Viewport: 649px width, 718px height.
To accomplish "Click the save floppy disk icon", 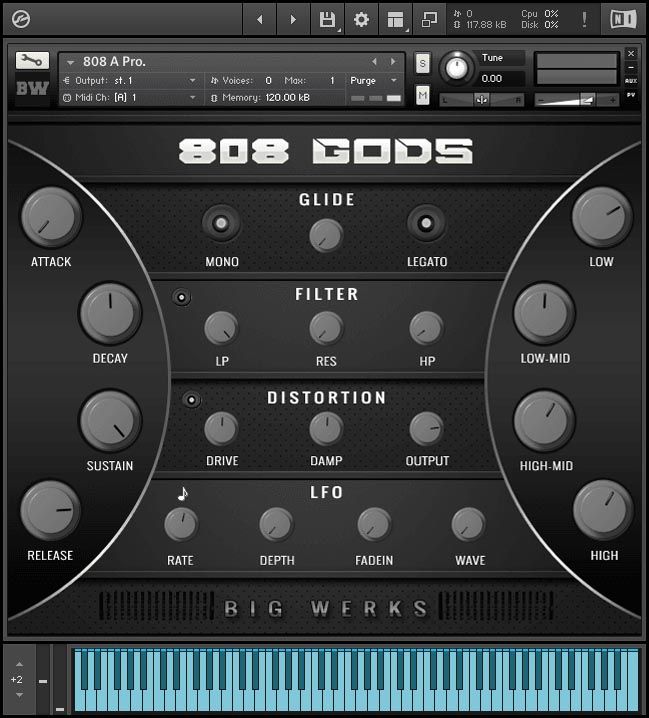I will tap(327, 19).
